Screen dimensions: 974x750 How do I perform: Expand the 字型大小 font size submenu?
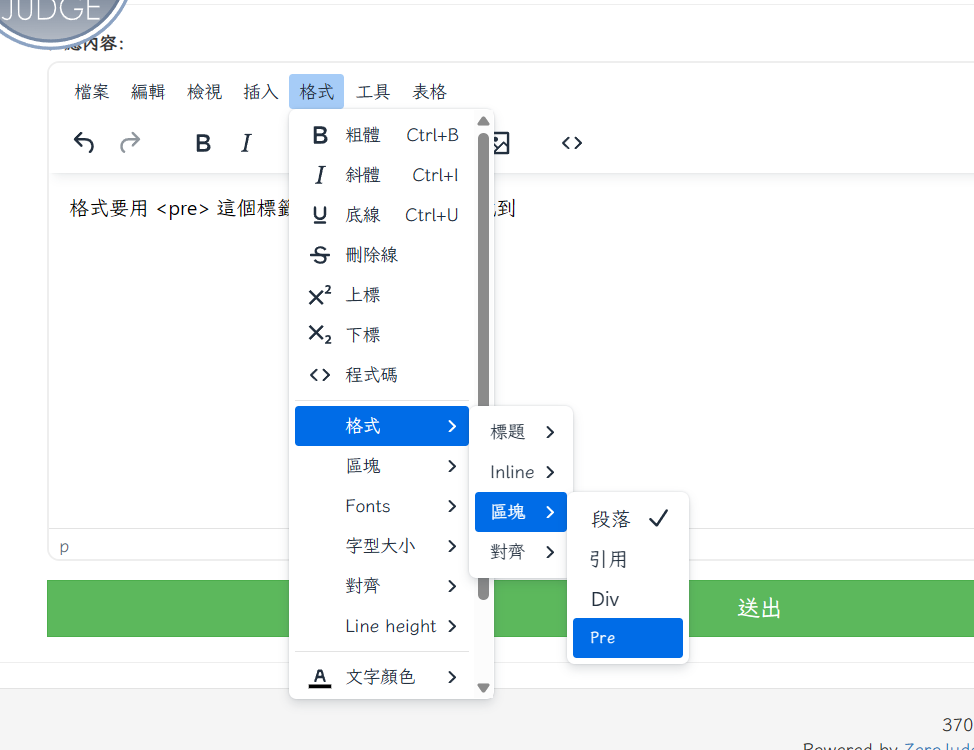[382, 546]
